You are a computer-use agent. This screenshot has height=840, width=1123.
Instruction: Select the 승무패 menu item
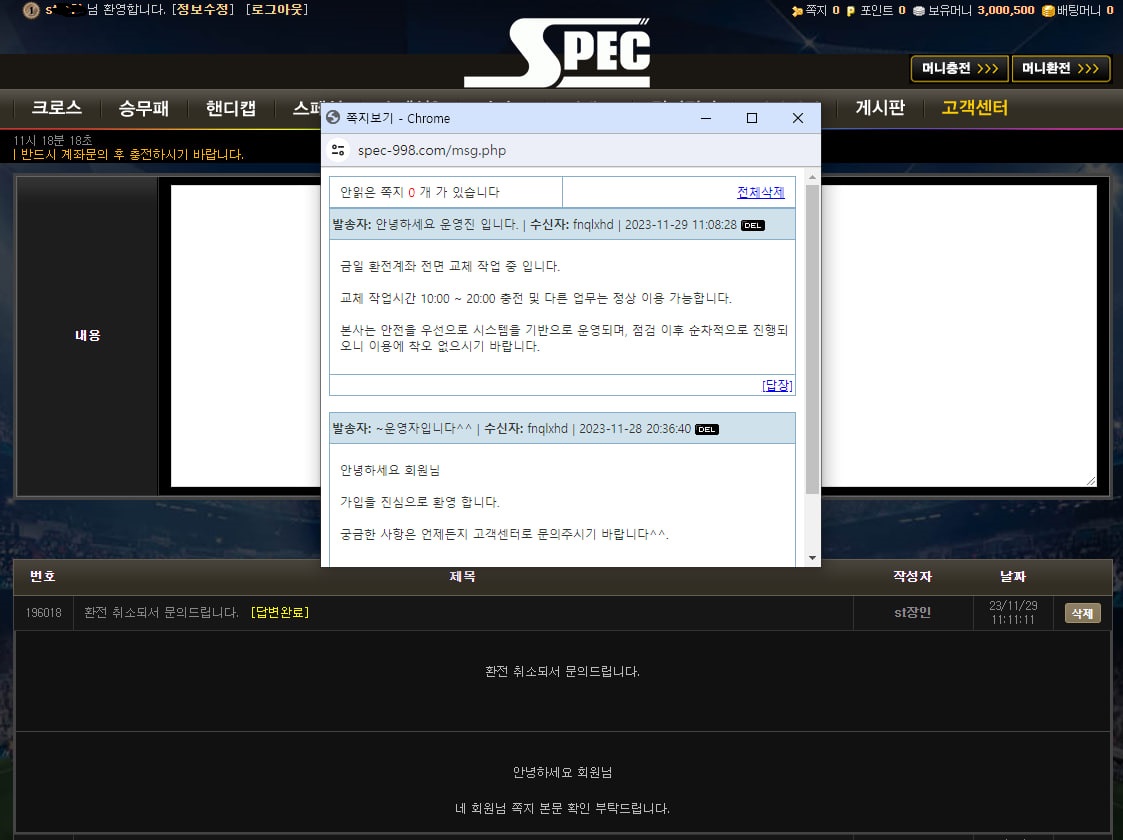tap(143, 108)
